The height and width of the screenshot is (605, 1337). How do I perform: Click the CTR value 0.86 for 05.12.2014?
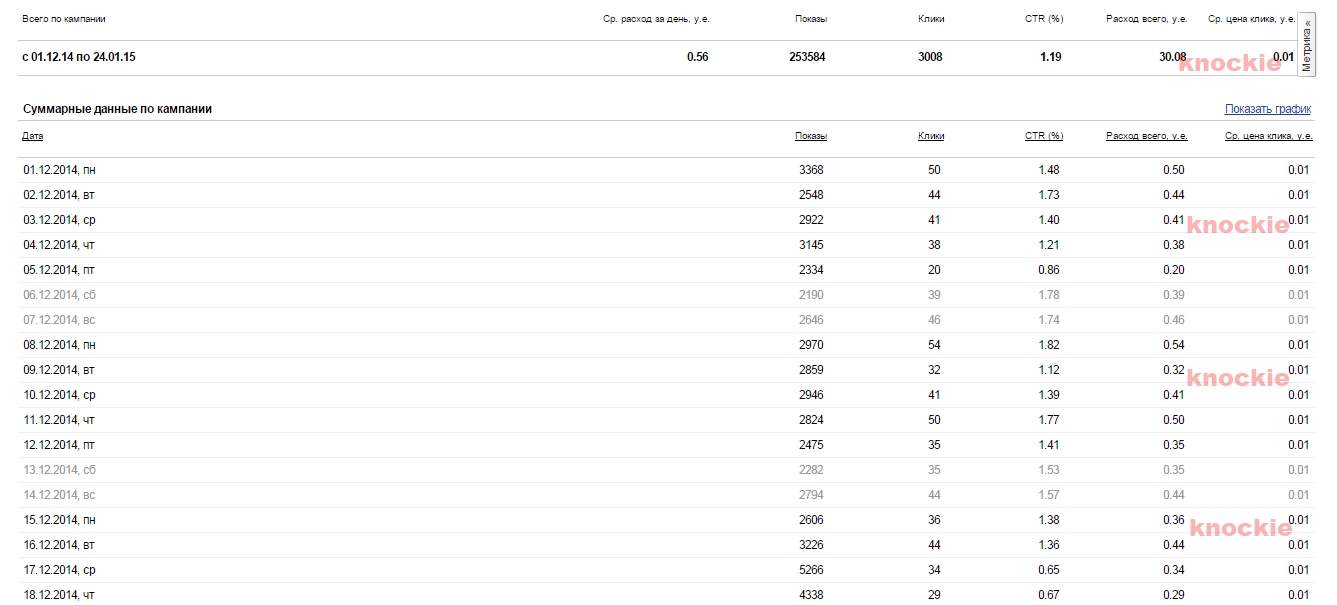point(1048,270)
